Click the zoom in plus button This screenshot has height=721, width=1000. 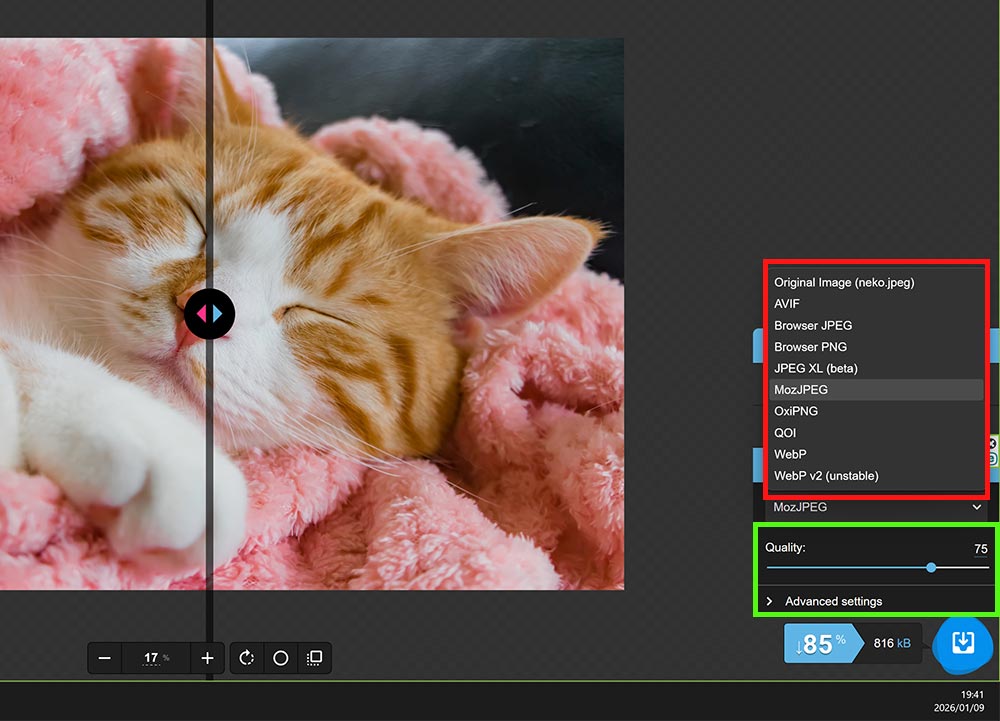(207, 658)
